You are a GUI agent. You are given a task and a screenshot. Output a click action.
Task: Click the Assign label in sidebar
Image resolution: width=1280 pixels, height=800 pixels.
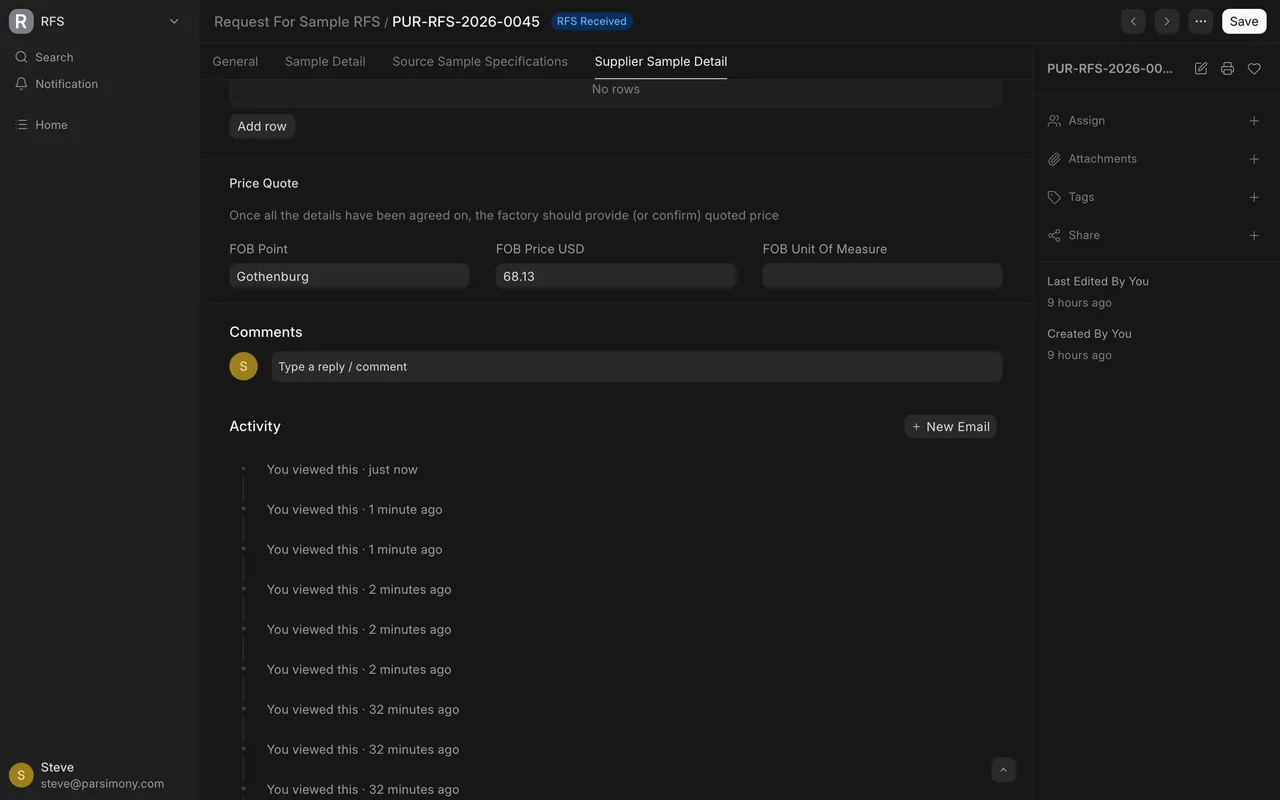1086,120
